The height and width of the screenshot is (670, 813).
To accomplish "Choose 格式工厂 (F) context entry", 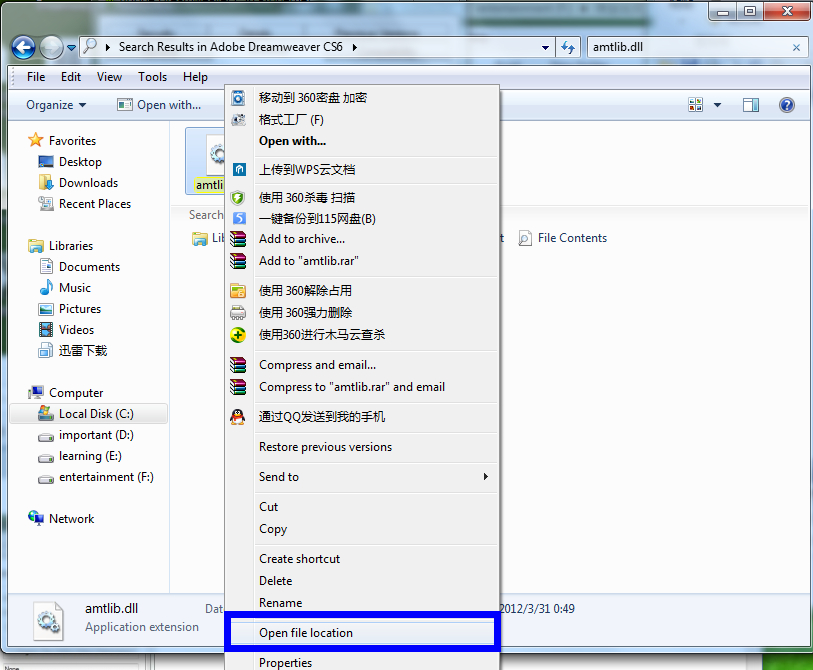I will (363, 120).
